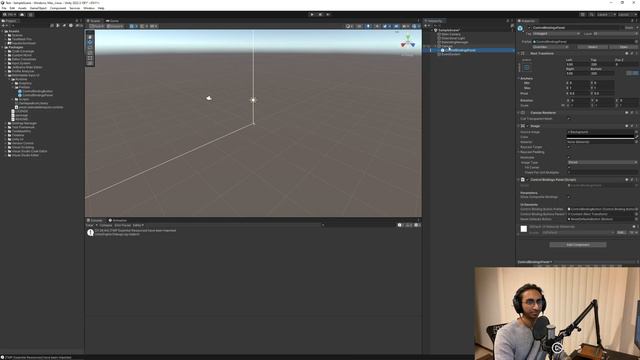Viewport: 640px width, 360px height.
Task: Collapse the Assets folder in Project panel
Action: click(x=2, y=31)
